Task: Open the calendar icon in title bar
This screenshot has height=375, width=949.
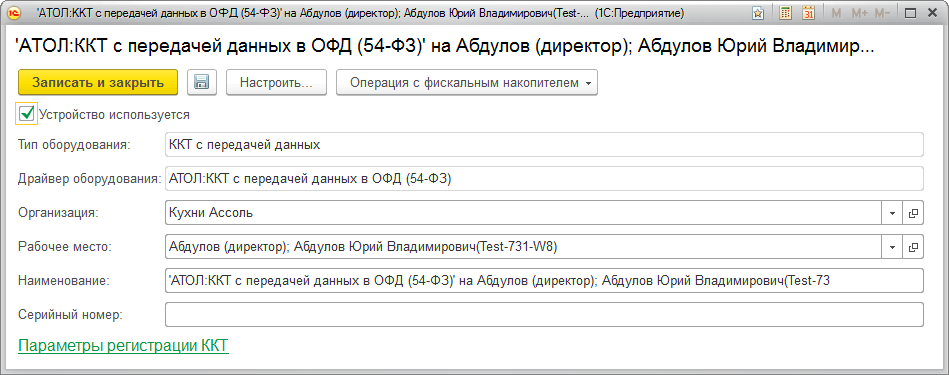Action: 808,13
